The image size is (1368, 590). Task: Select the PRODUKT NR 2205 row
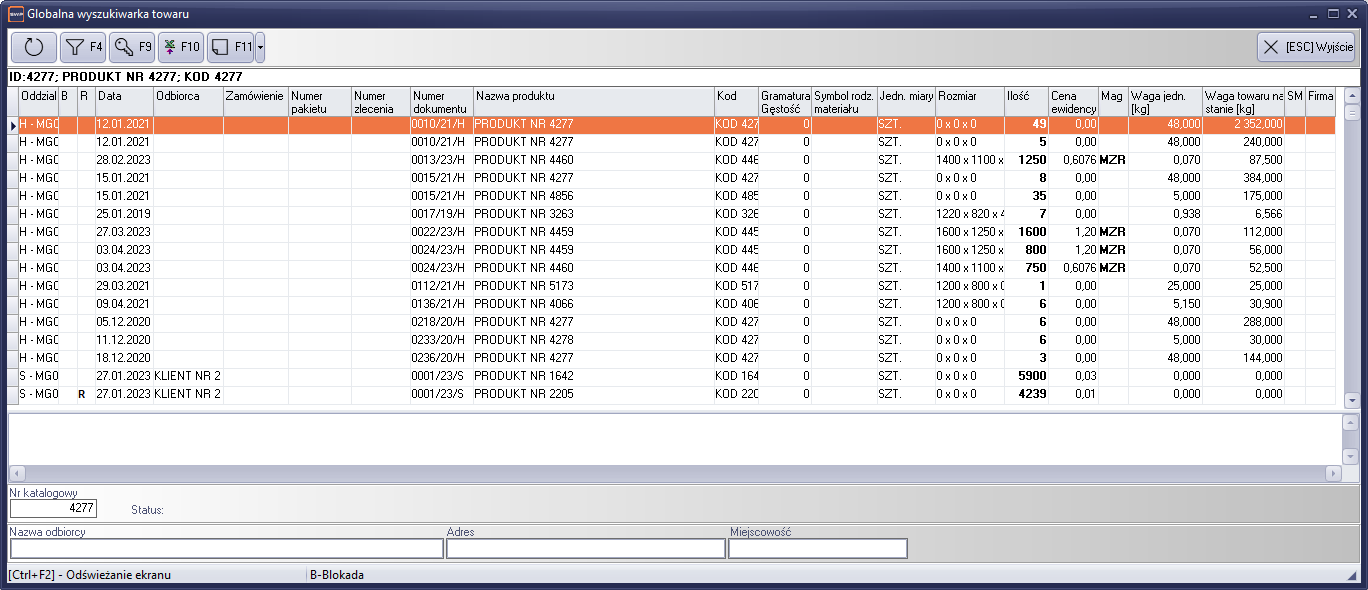[x=592, y=394]
